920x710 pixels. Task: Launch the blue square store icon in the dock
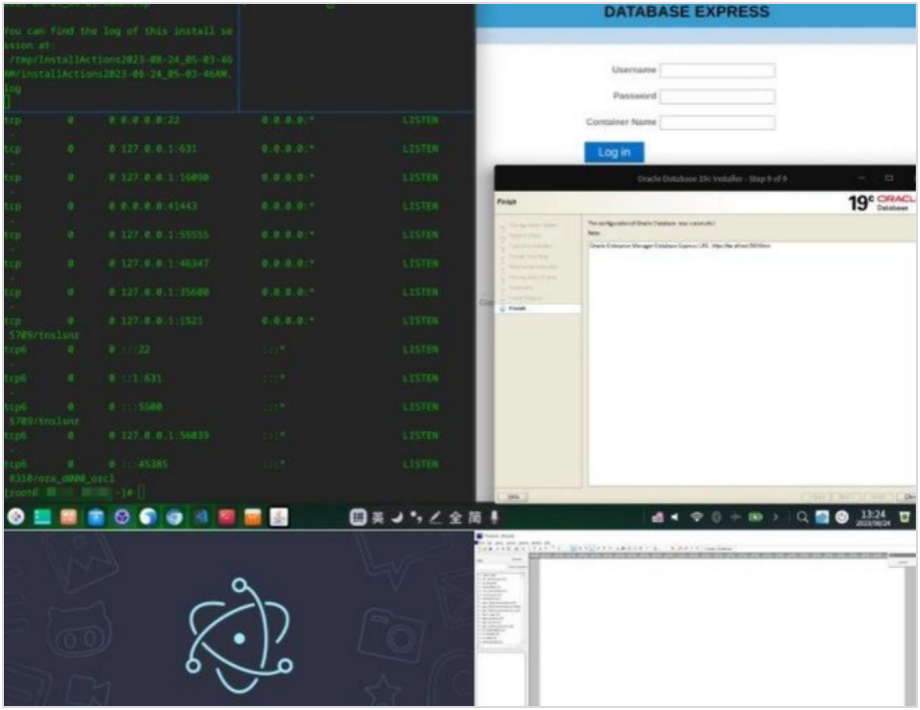pyautogui.click(x=96, y=517)
